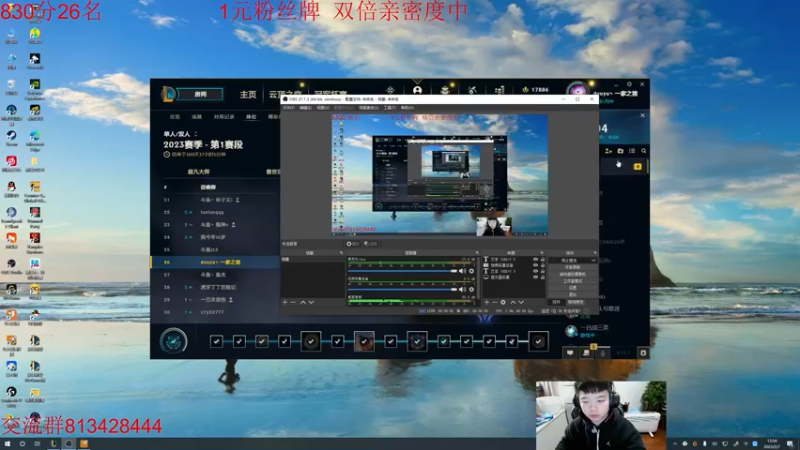Move source down with the sources arrow
The image size is (800, 450).
pos(521,303)
